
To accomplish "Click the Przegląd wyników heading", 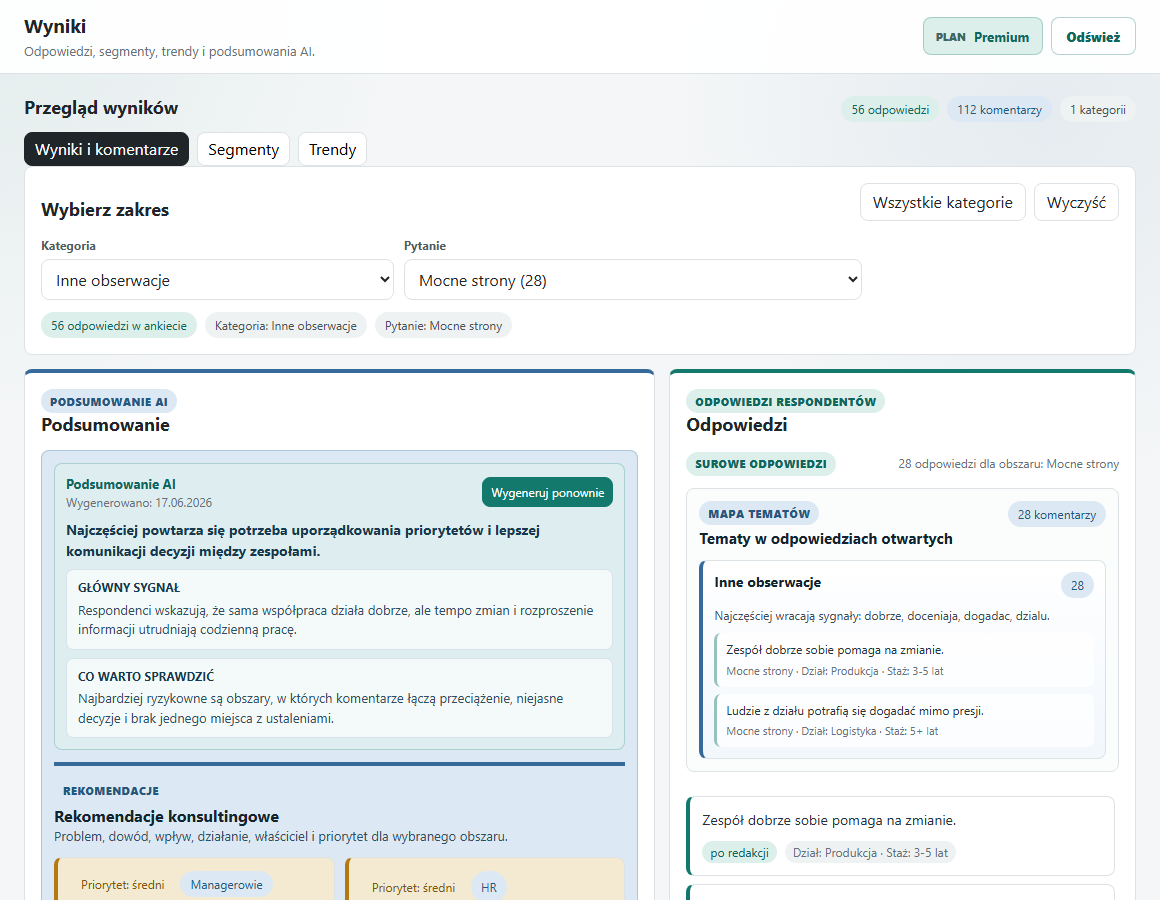I will 101,108.
